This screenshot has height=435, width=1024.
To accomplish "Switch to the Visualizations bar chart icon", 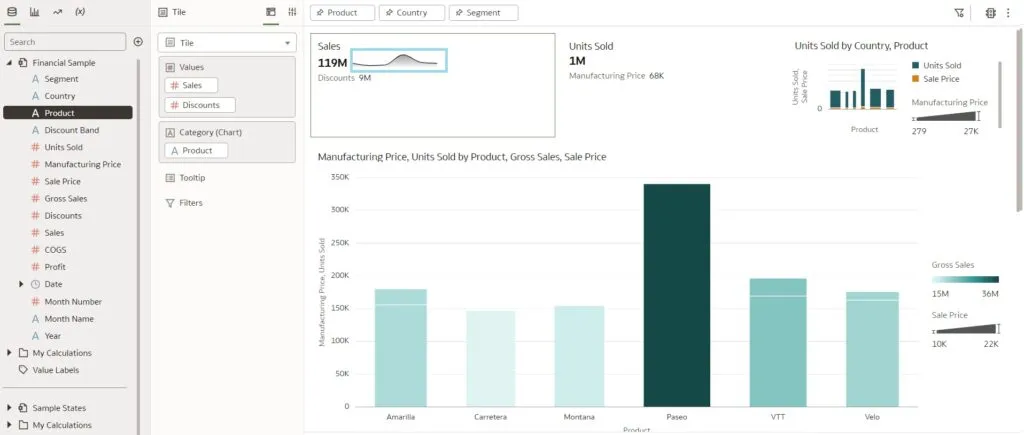I will (34, 12).
